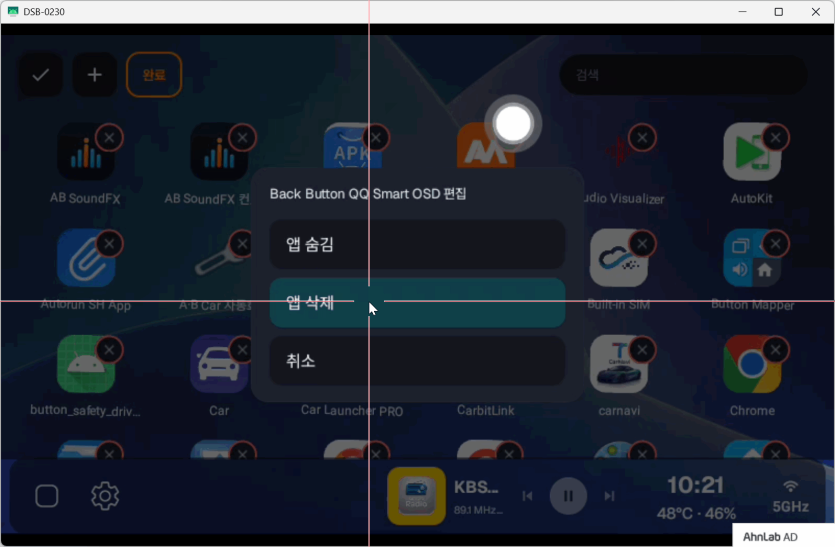This screenshot has height=547, width=835.
Task: Click the DSB-0230 window title icon
Action: click(13, 12)
